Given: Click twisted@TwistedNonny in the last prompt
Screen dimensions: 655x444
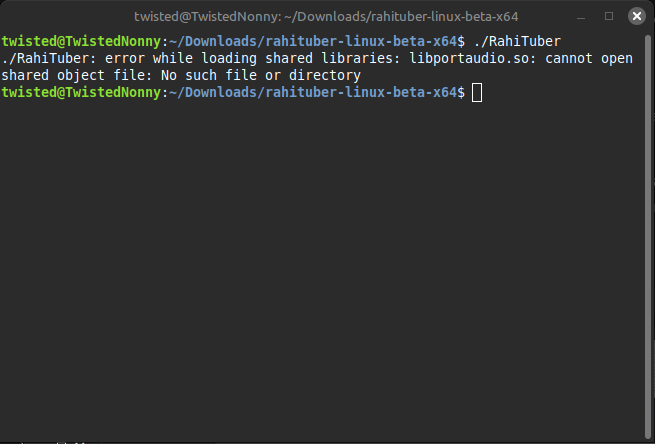Looking at the screenshot, I should coord(81,92).
